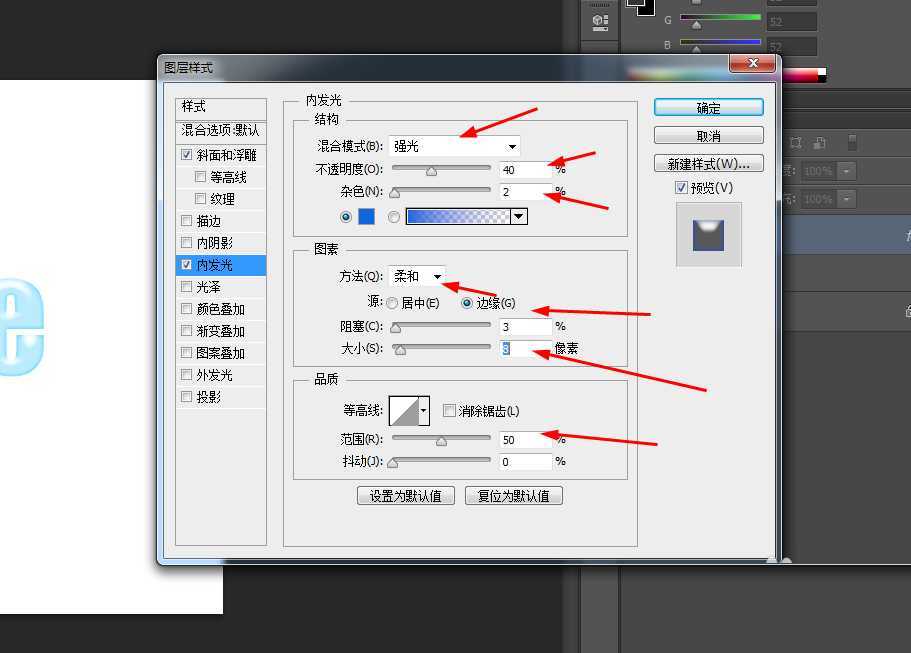The height and width of the screenshot is (653, 911).
Task: Click the 3D panel icon in the right dock
Action: [598, 20]
